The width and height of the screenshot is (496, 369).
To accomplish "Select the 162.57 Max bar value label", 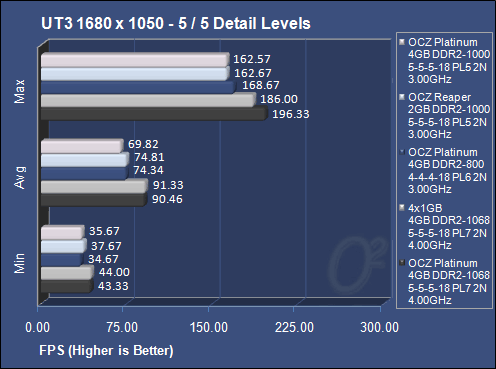I will [x=252, y=59].
